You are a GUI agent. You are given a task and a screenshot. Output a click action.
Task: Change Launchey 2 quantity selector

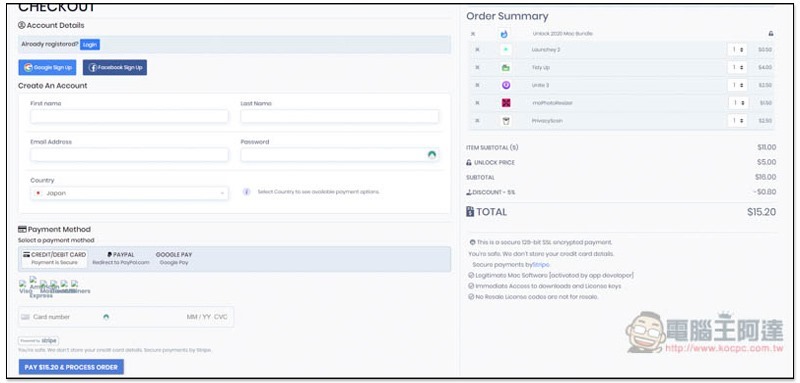pyautogui.click(x=737, y=50)
